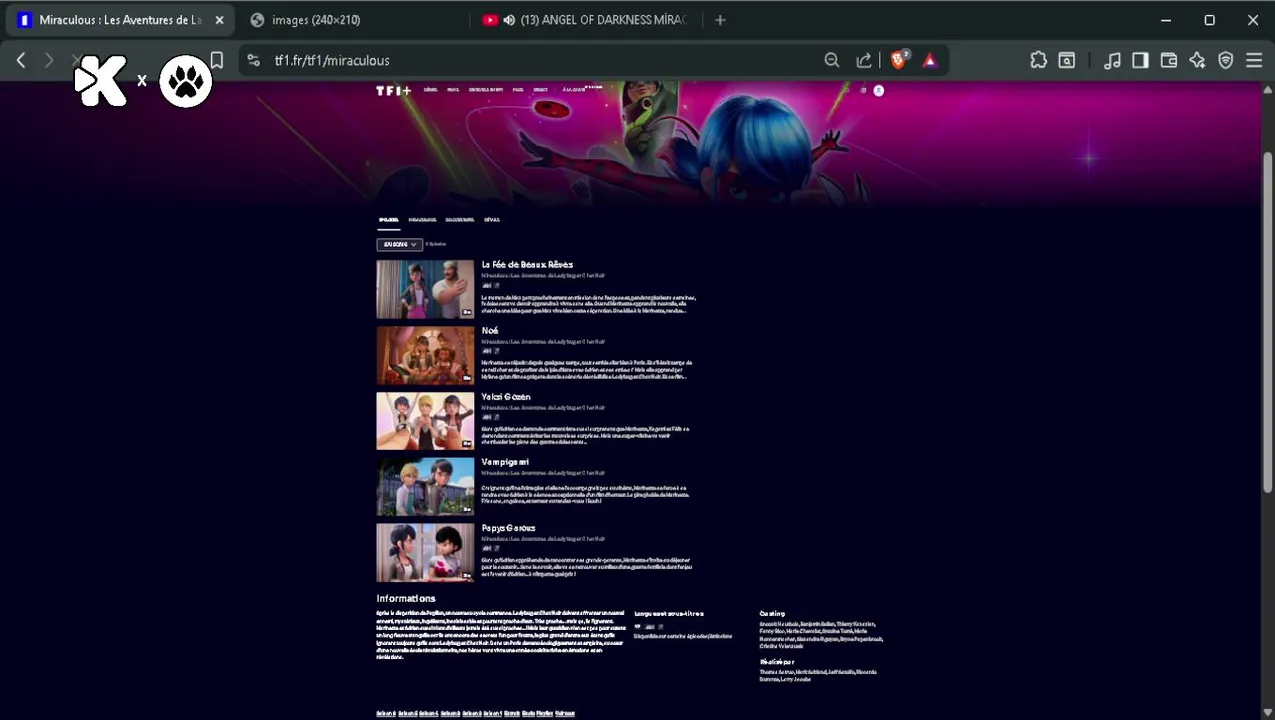Select the second page tab under the banner
1275x720 pixels.
pos(422,220)
